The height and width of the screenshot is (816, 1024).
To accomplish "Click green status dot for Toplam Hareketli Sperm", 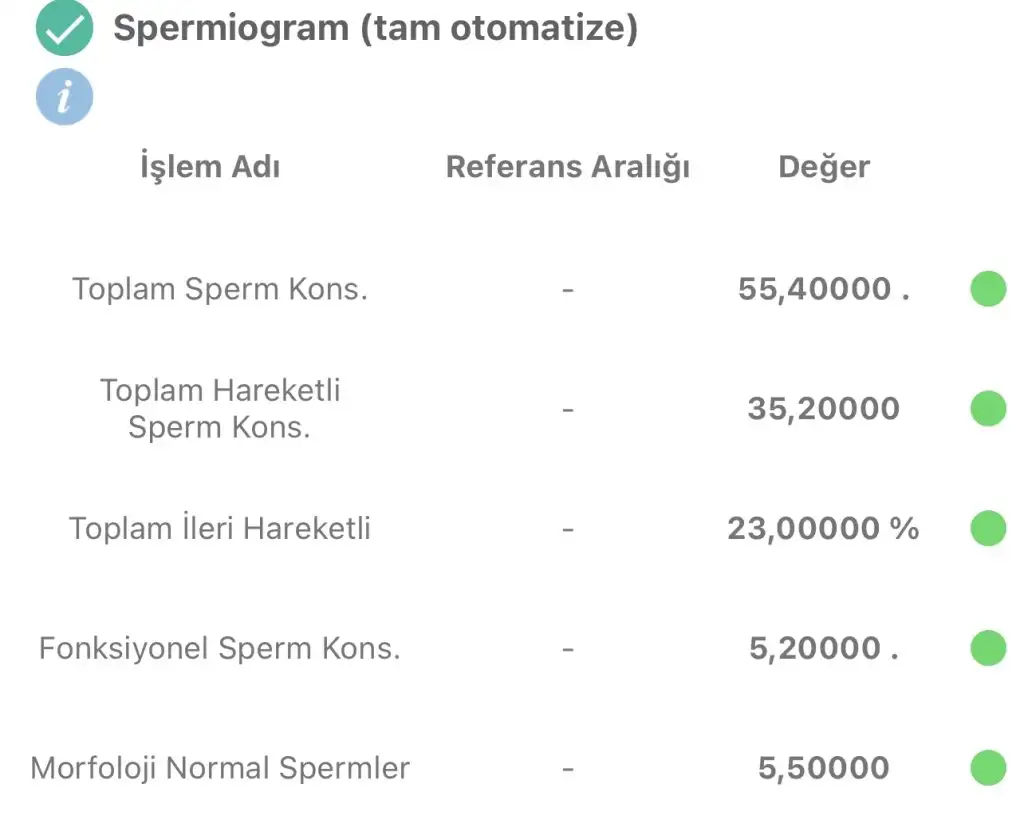I will 988,409.
